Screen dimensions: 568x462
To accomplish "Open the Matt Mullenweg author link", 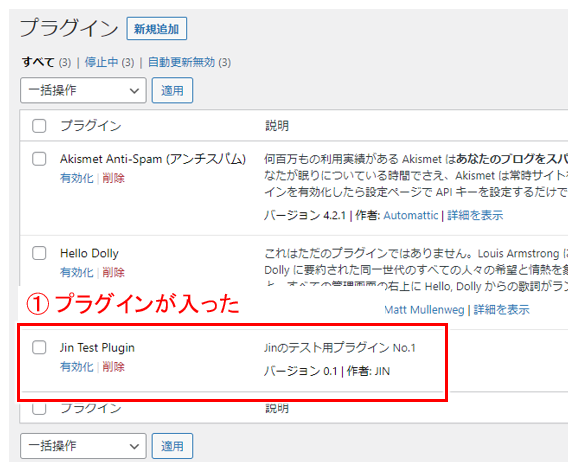I will point(424,310).
